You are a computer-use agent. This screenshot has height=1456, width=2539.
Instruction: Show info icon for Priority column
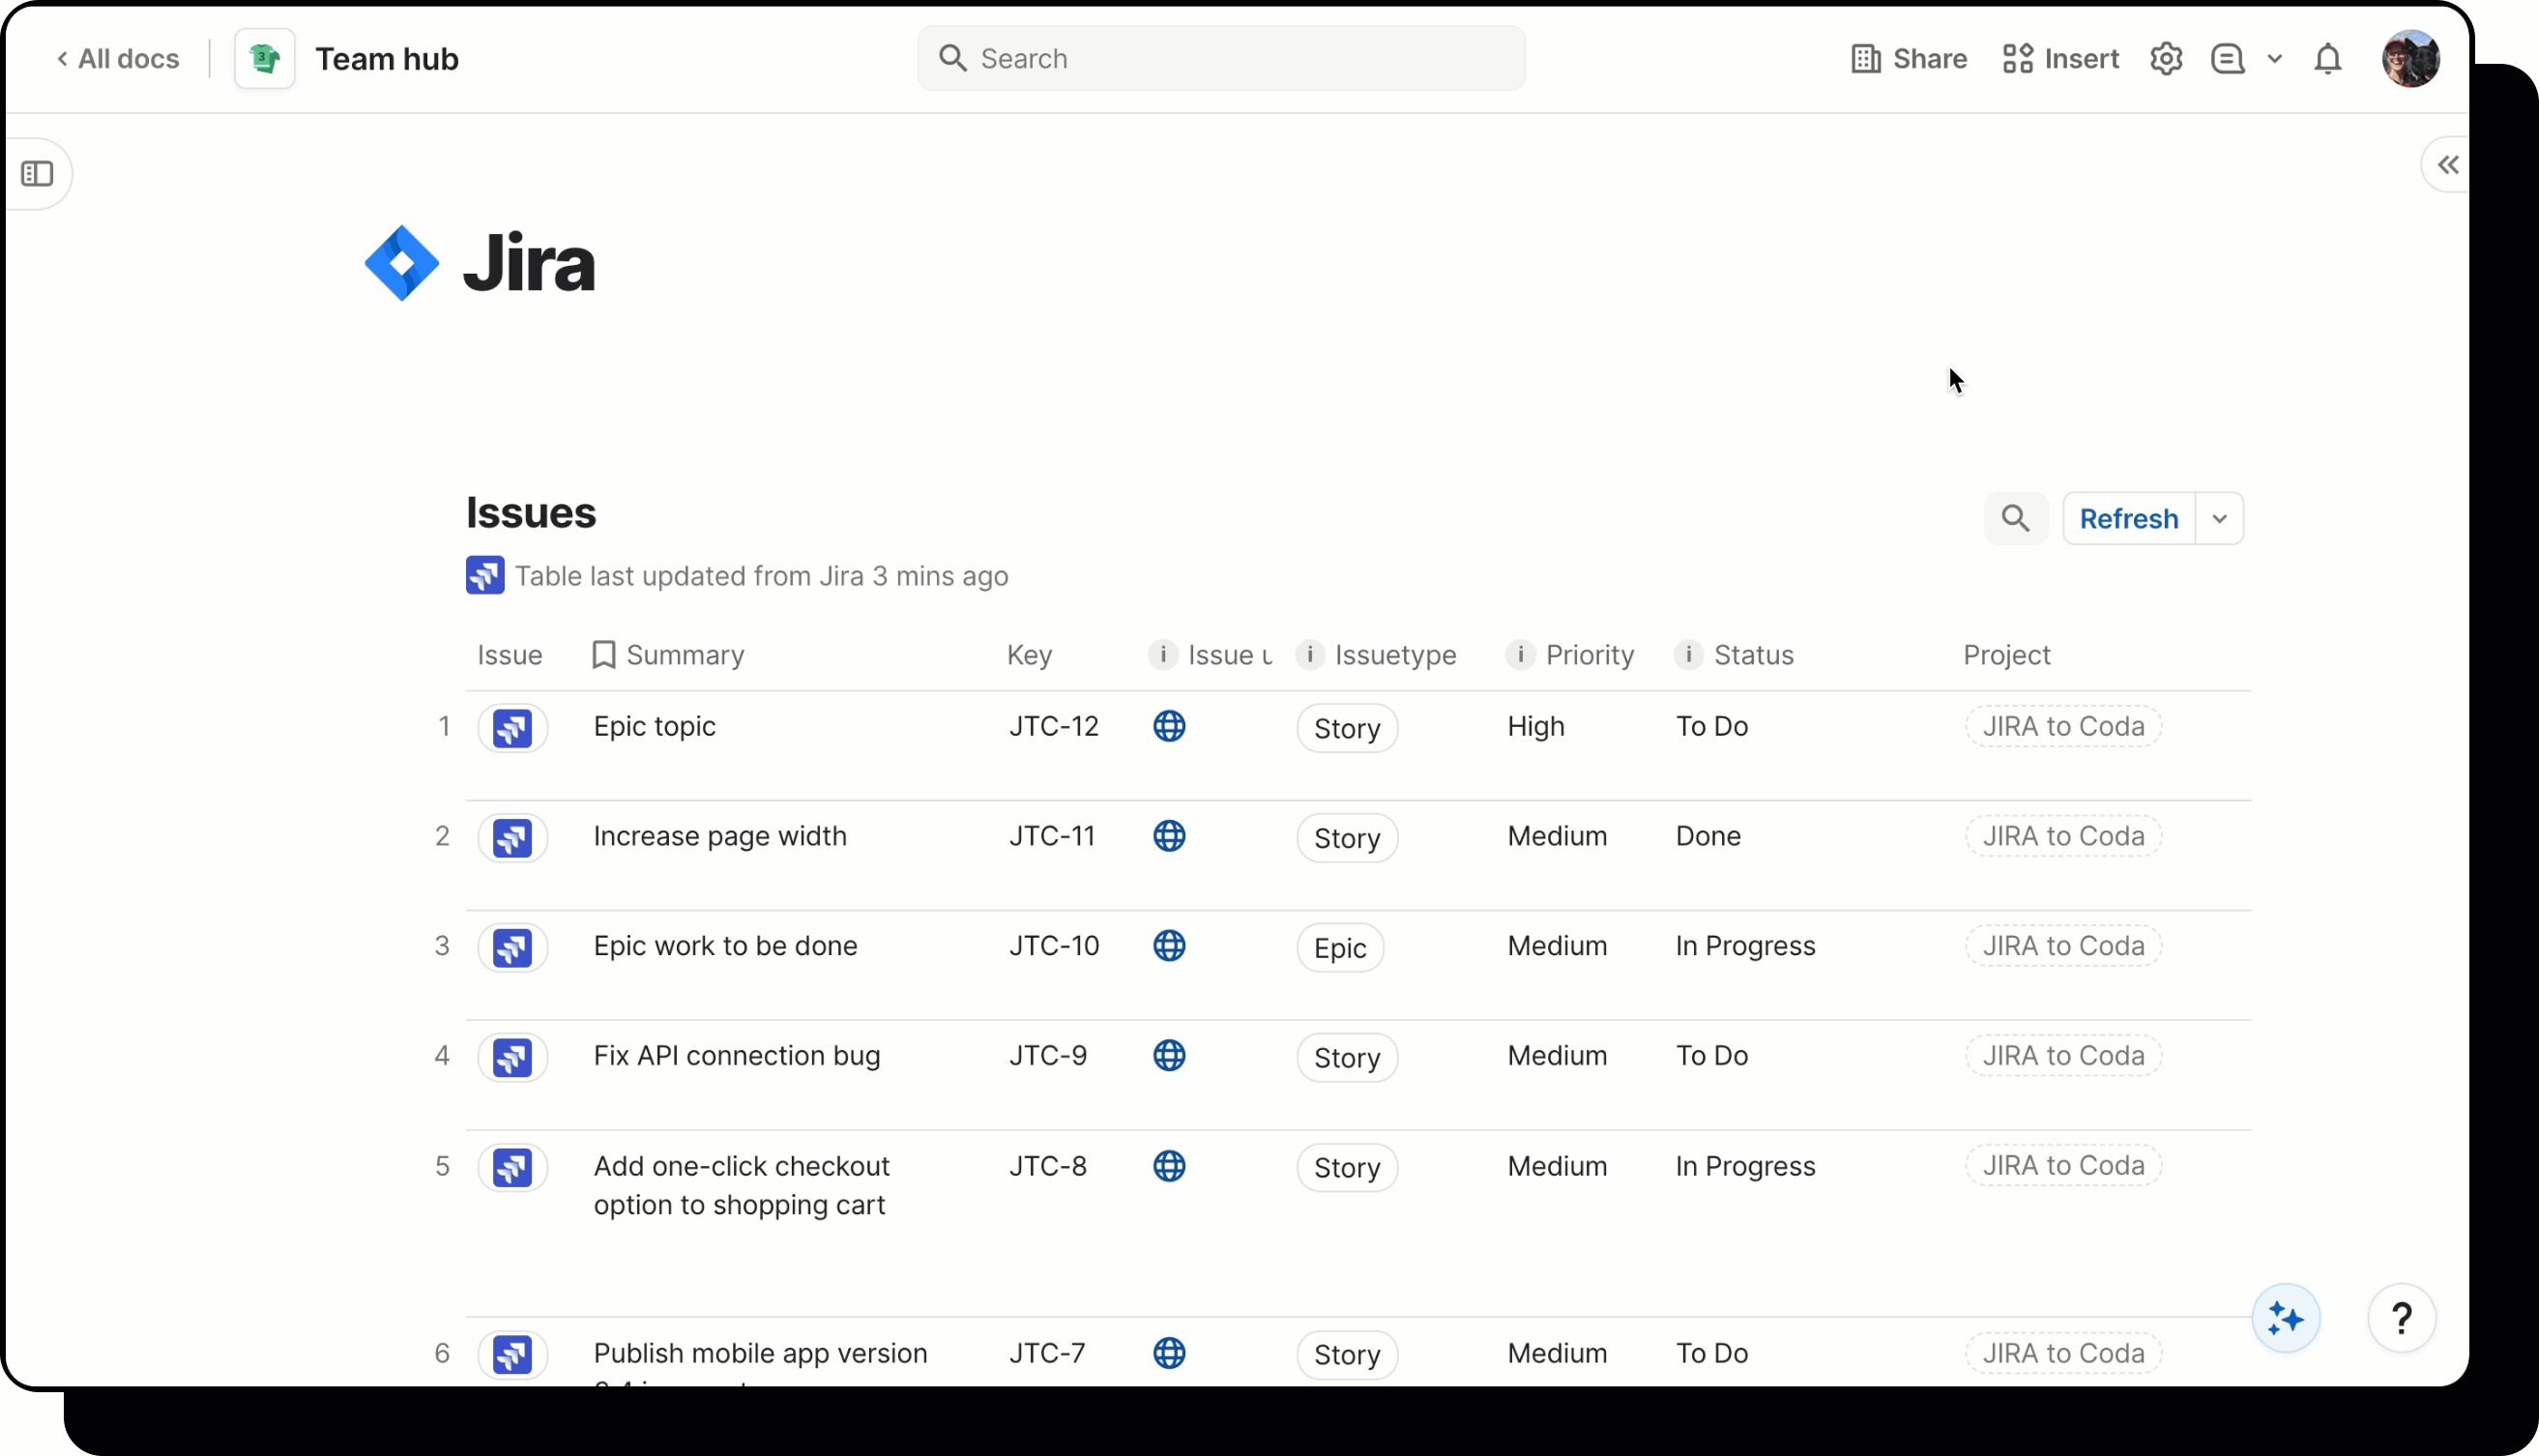tap(1520, 655)
